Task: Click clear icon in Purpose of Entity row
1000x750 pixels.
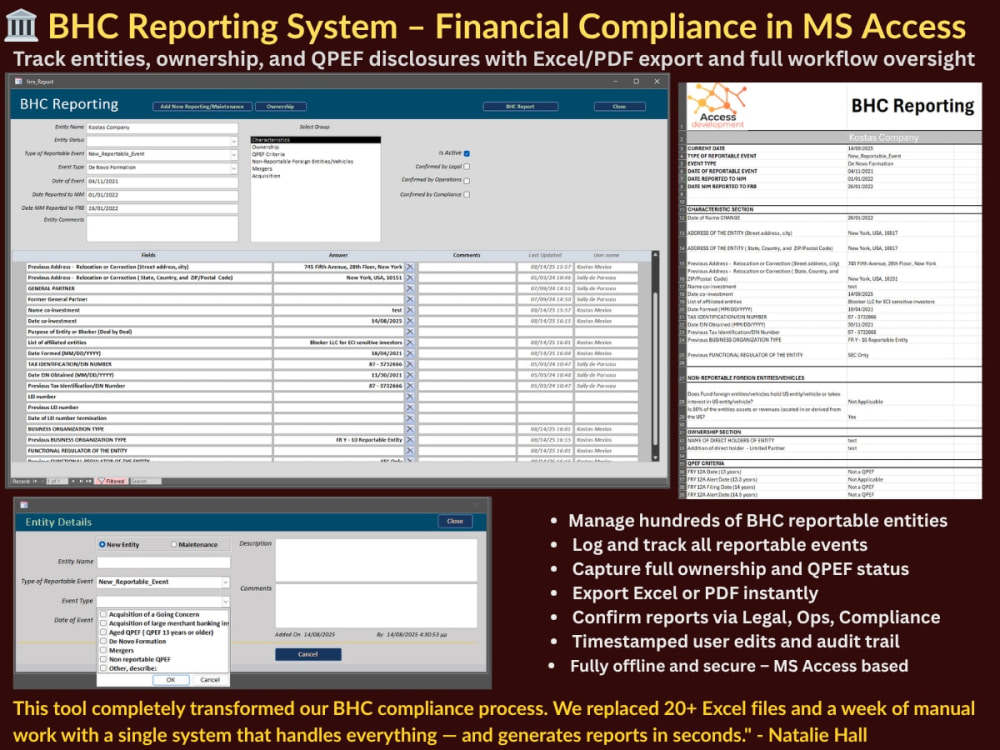Action: pos(410,332)
